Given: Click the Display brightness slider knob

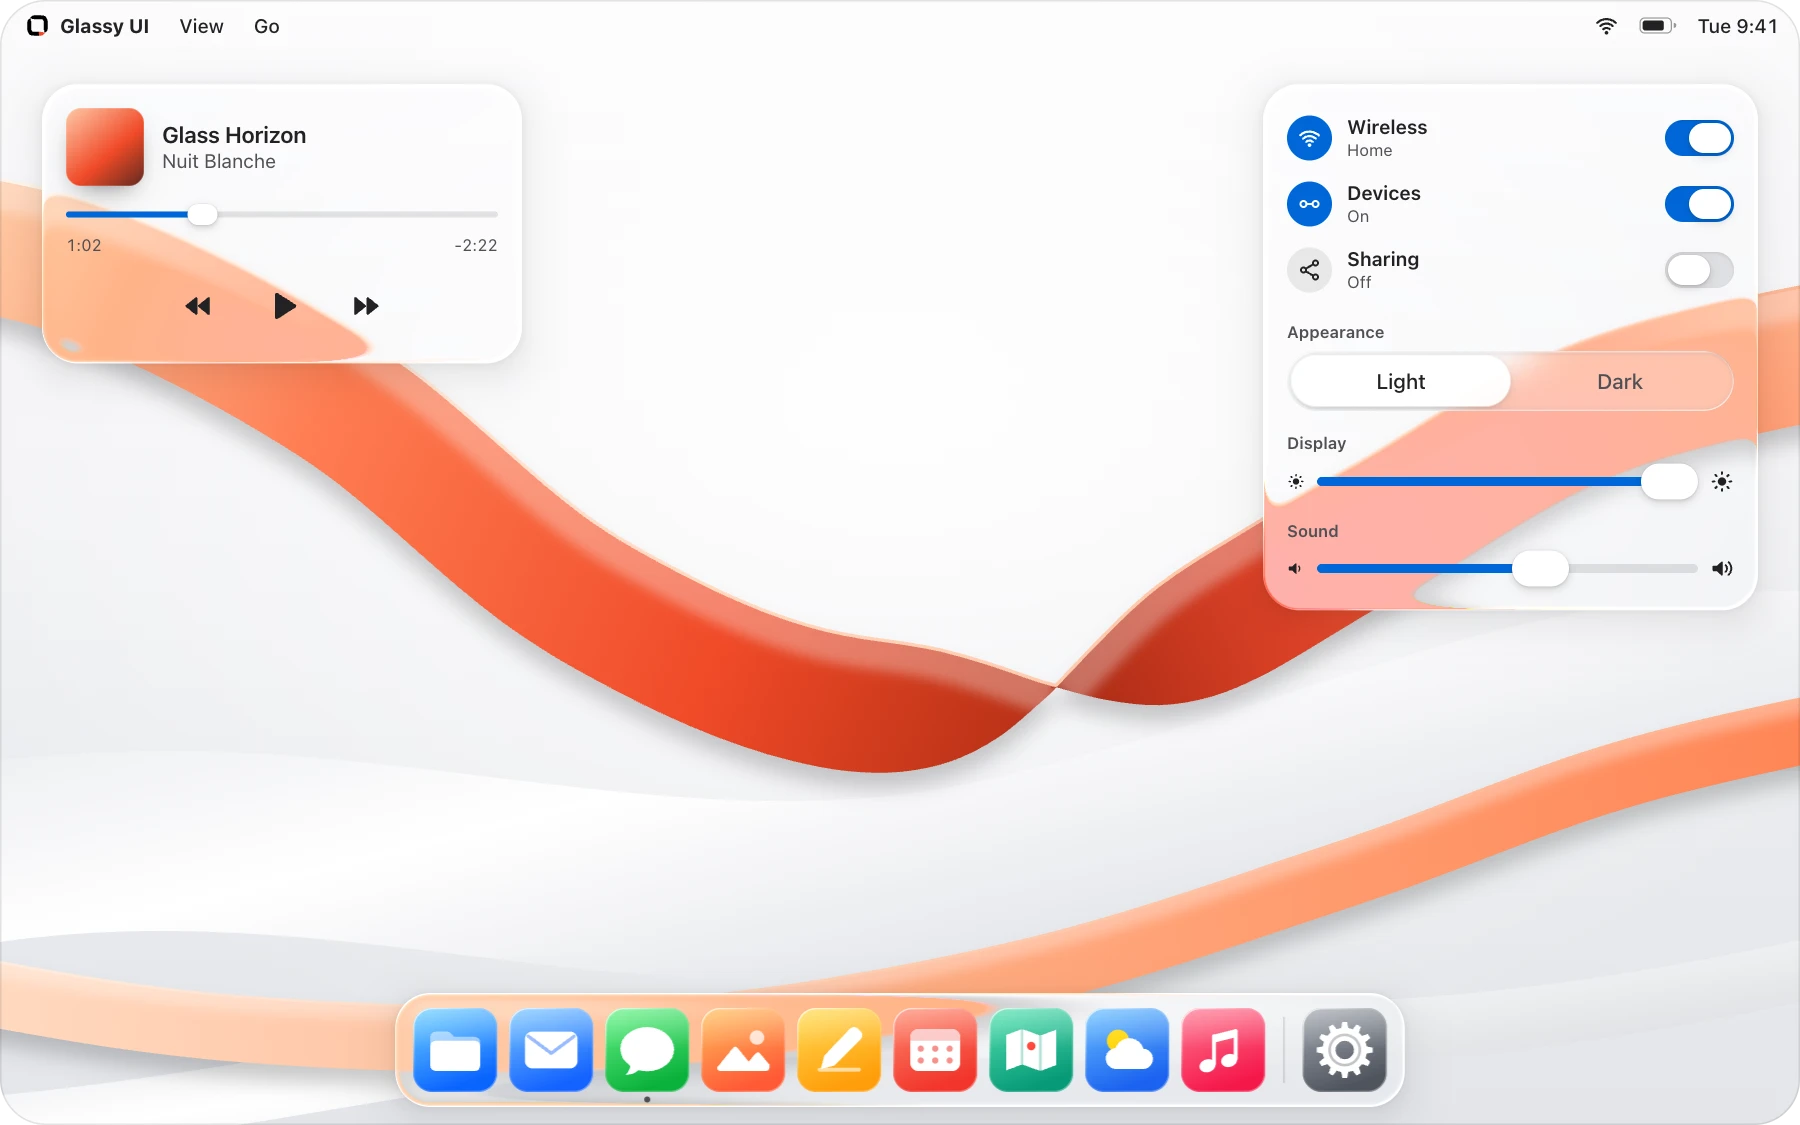Looking at the screenshot, I should 1669,482.
